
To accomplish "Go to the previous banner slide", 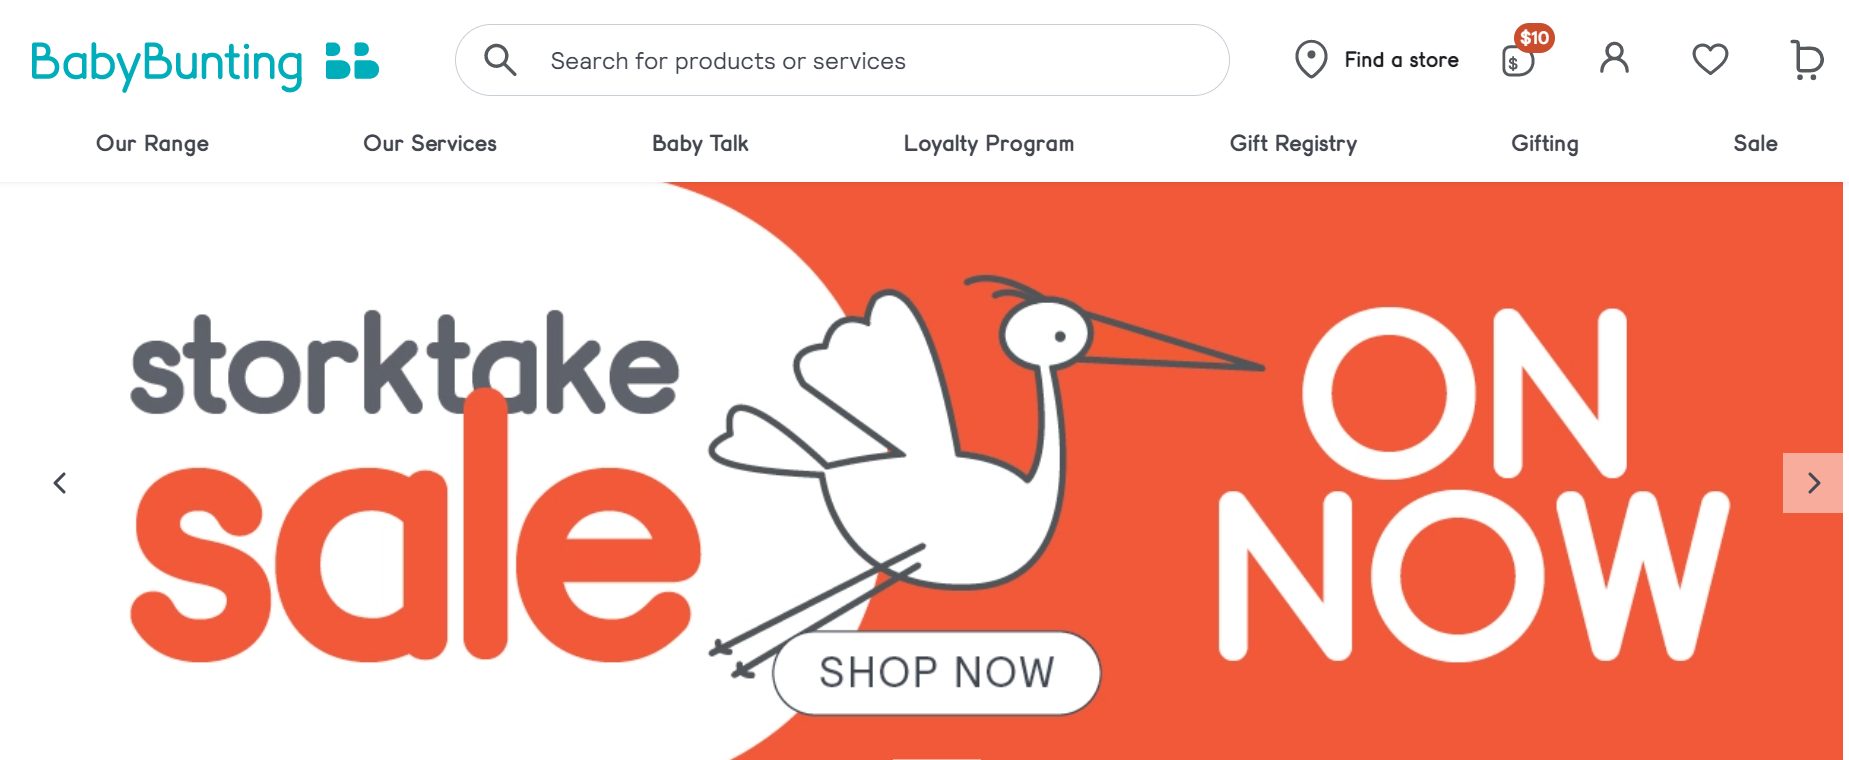I will (x=60, y=483).
